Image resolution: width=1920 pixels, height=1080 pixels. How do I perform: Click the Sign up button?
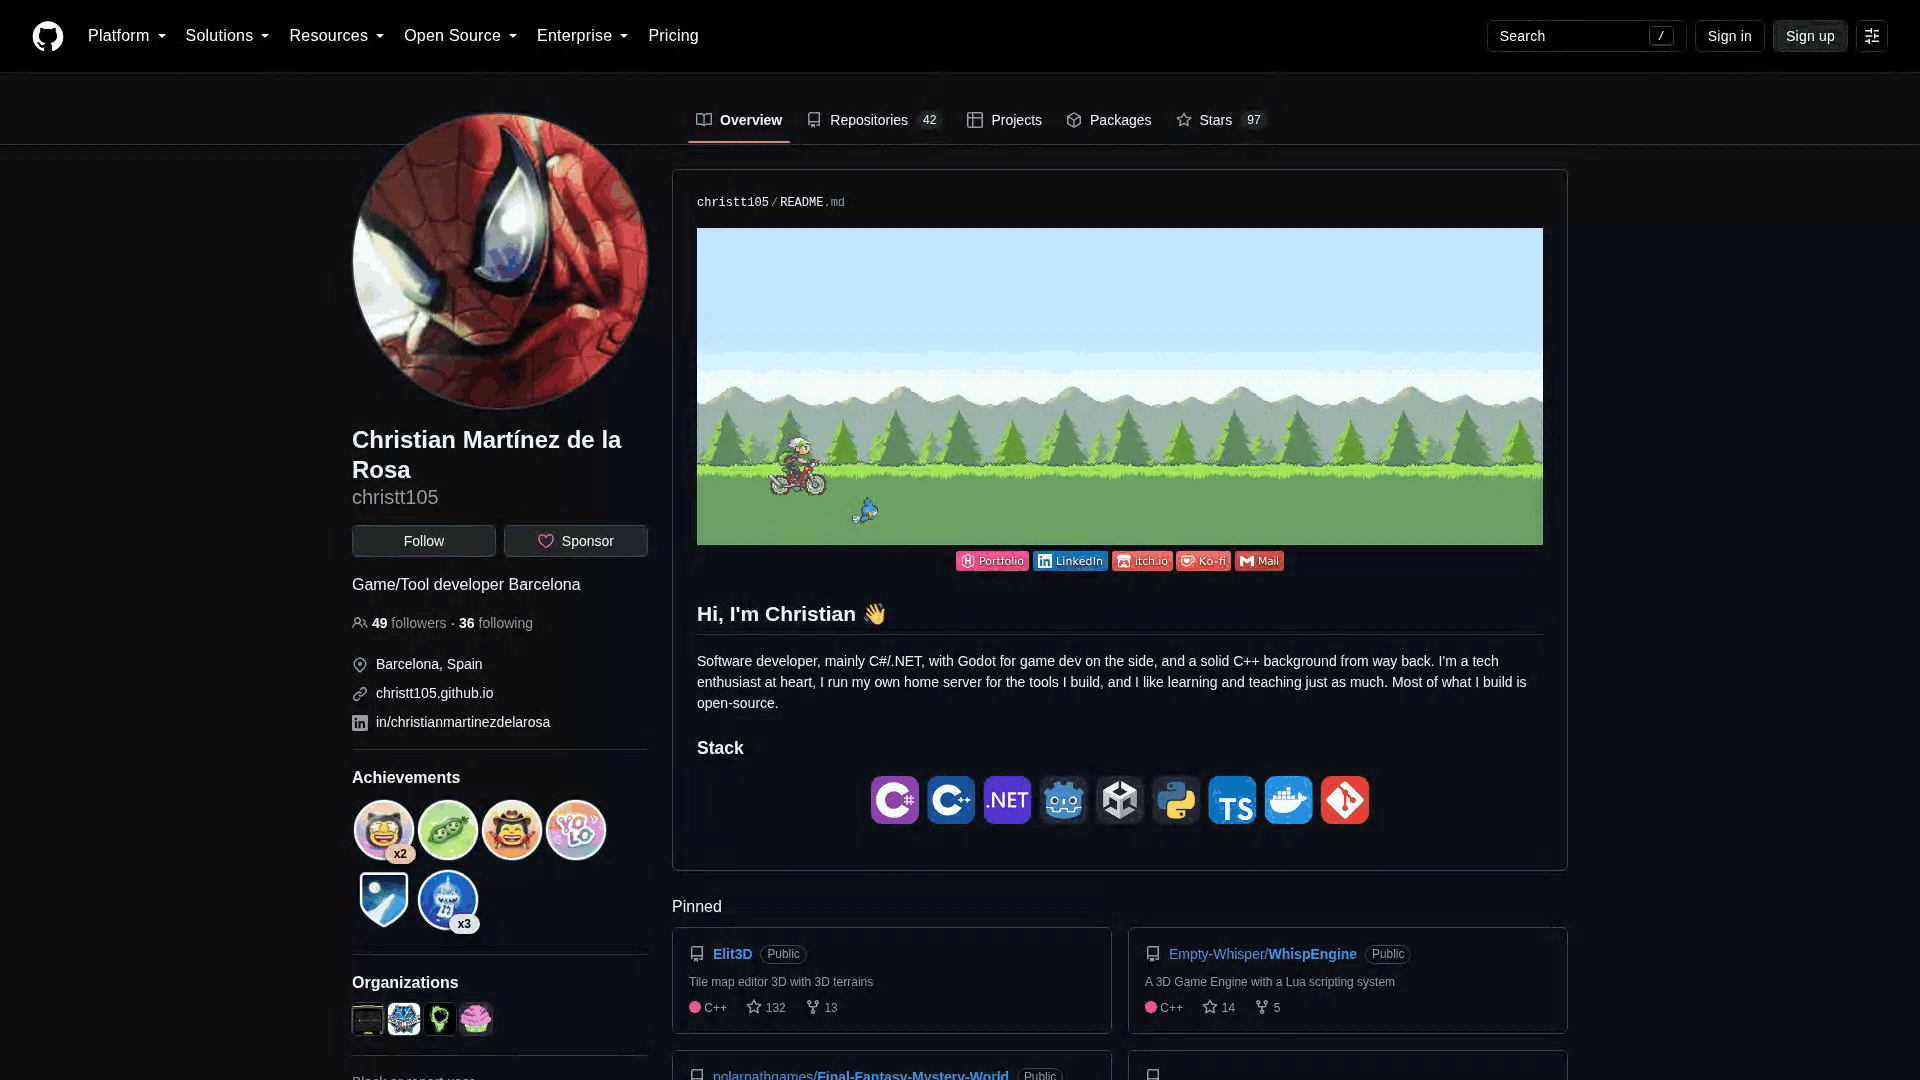point(1810,36)
